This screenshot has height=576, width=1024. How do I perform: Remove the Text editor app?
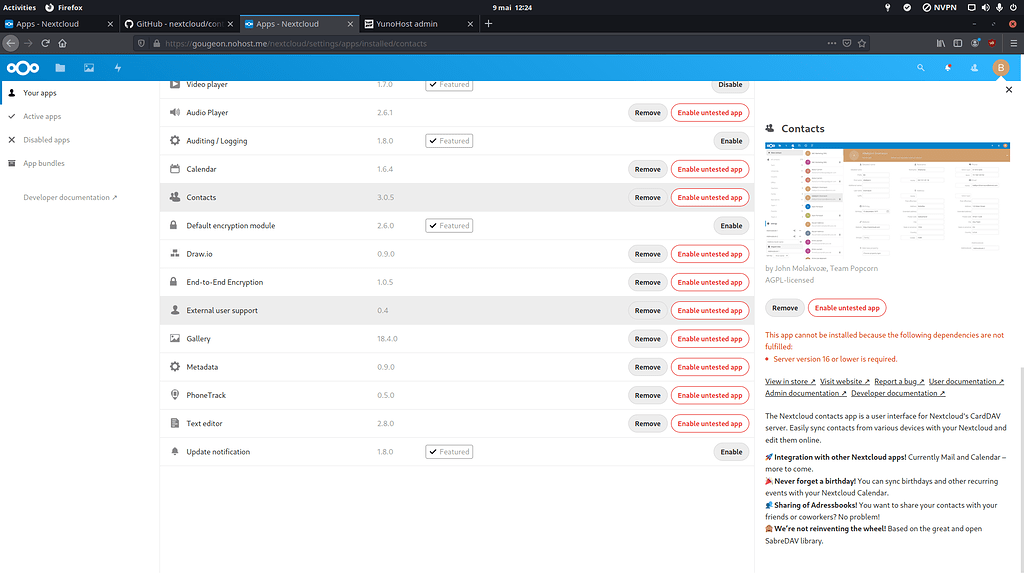pyautogui.click(x=647, y=424)
